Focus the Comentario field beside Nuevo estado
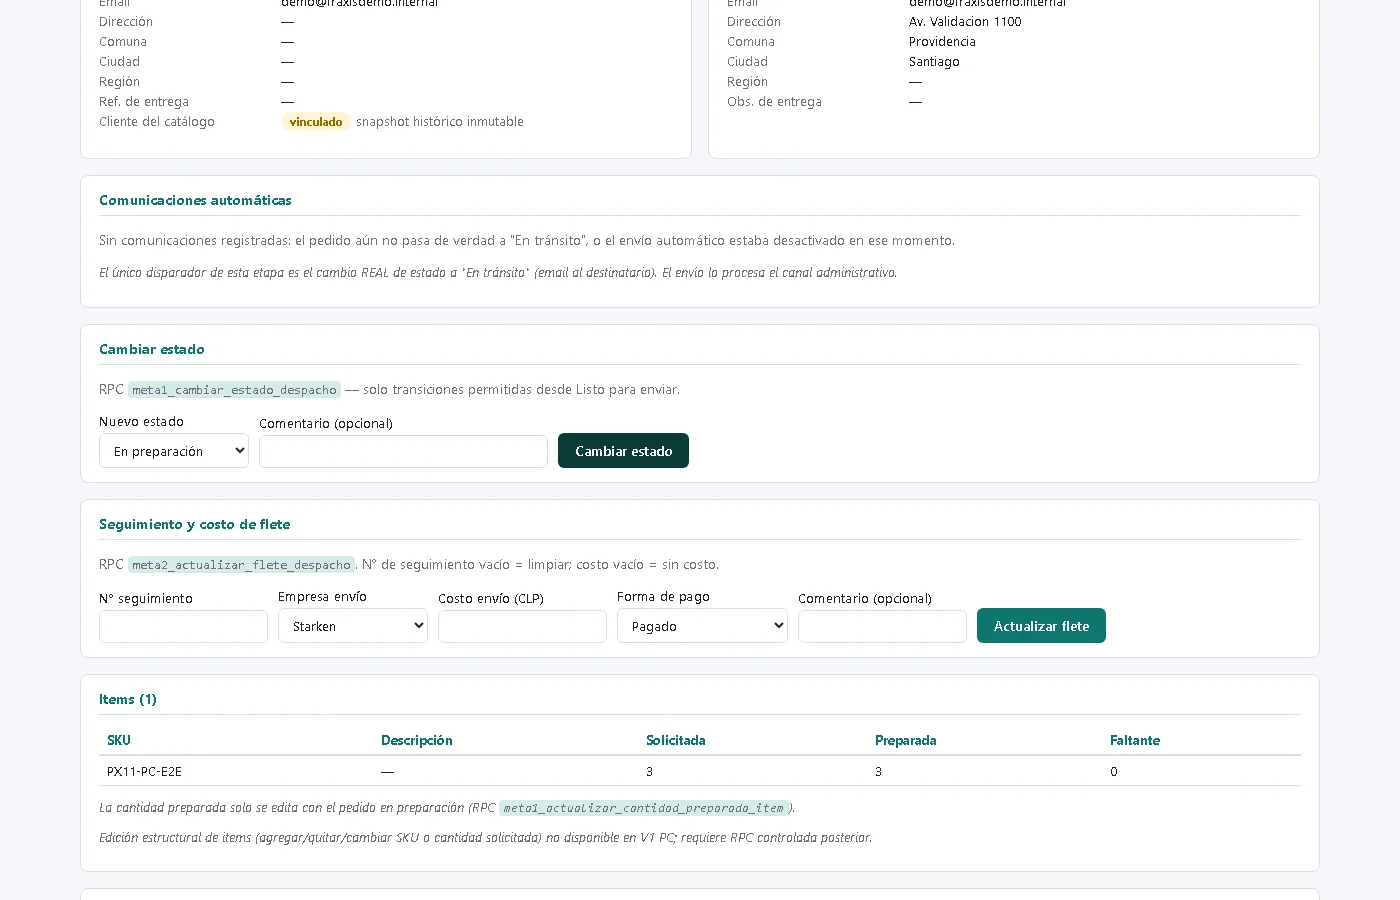The width and height of the screenshot is (1400, 900). (x=403, y=452)
